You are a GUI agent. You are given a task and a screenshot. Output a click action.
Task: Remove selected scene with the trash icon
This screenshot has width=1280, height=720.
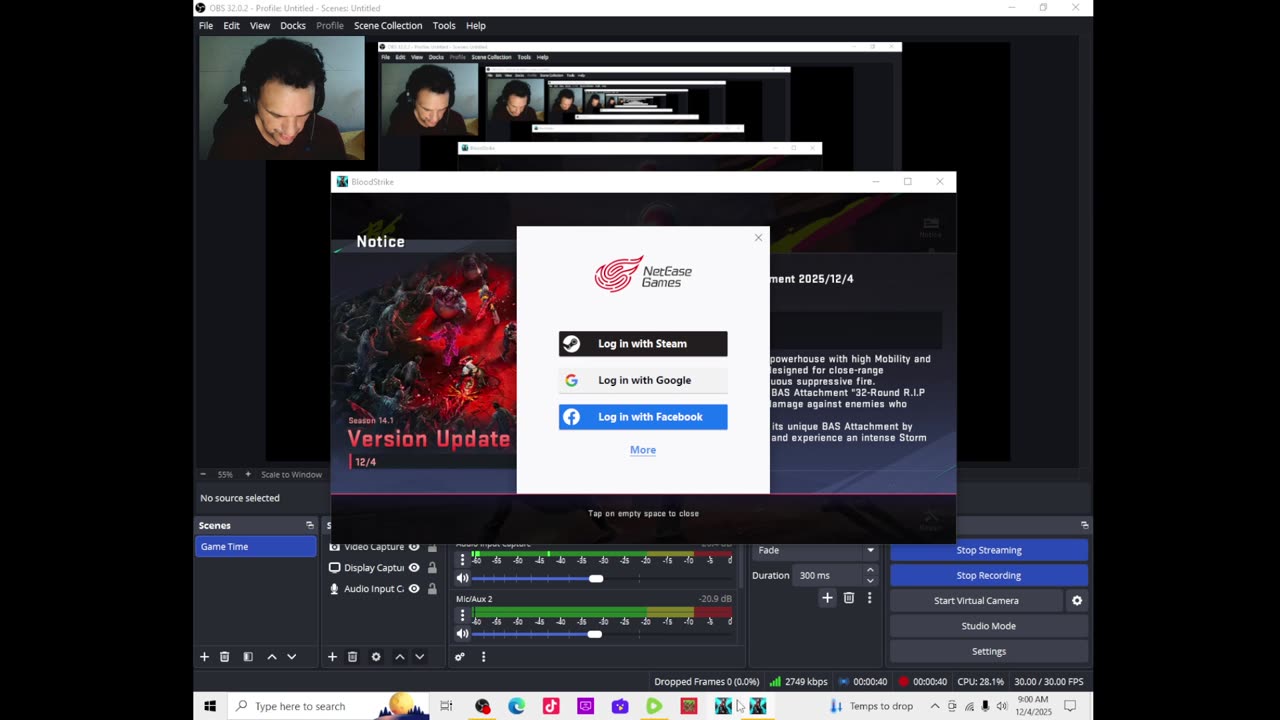(225, 657)
